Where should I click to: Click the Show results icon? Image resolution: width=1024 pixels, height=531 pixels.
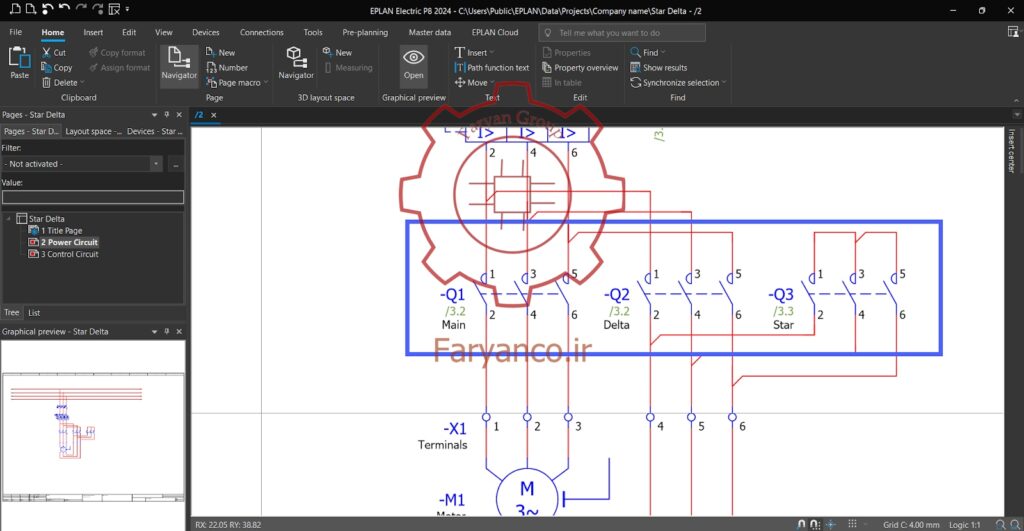coord(635,67)
